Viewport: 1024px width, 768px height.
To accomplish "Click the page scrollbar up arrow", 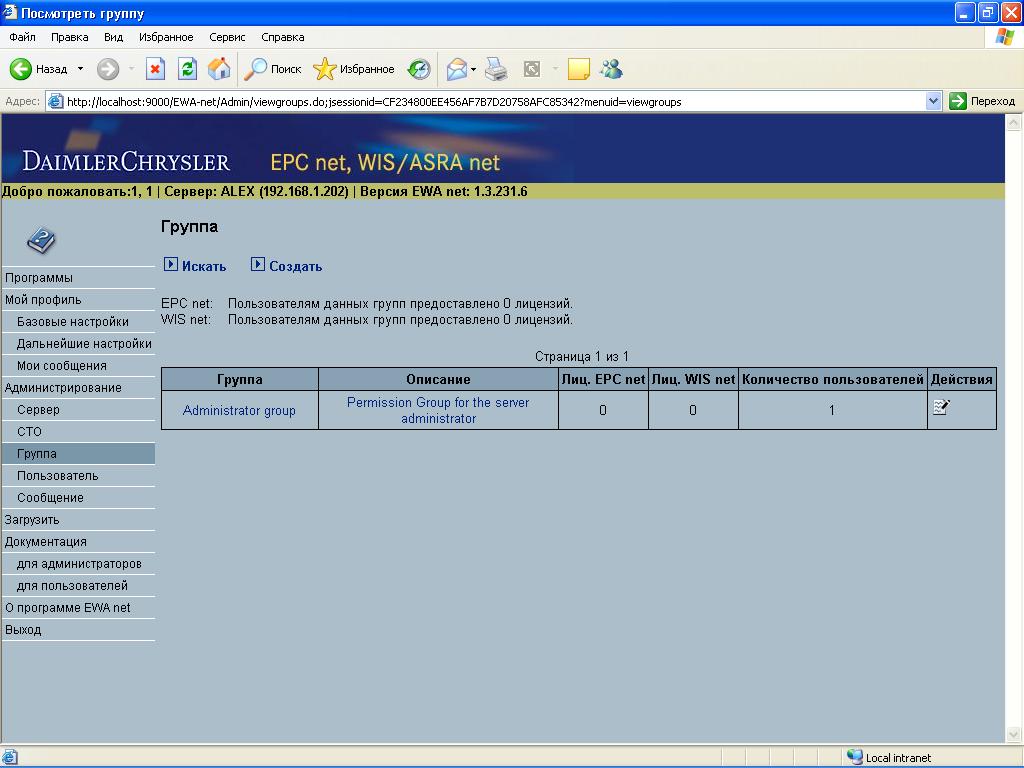I will [1014, 122].
